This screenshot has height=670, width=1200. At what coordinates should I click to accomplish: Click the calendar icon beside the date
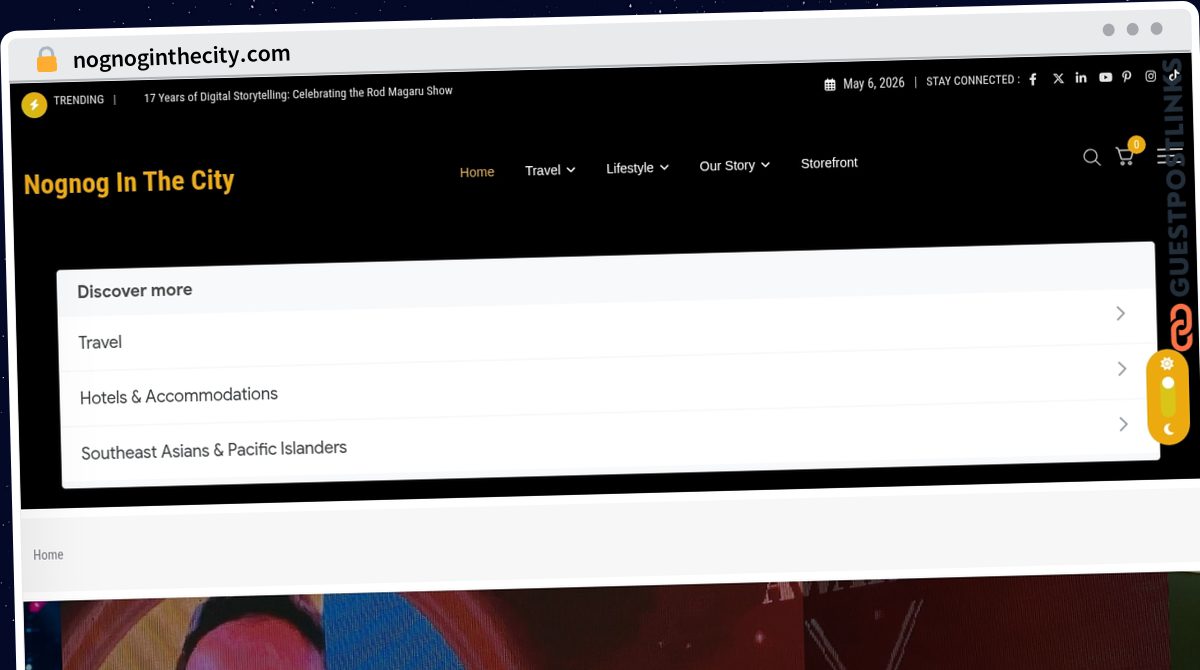[x=830, y=85]
